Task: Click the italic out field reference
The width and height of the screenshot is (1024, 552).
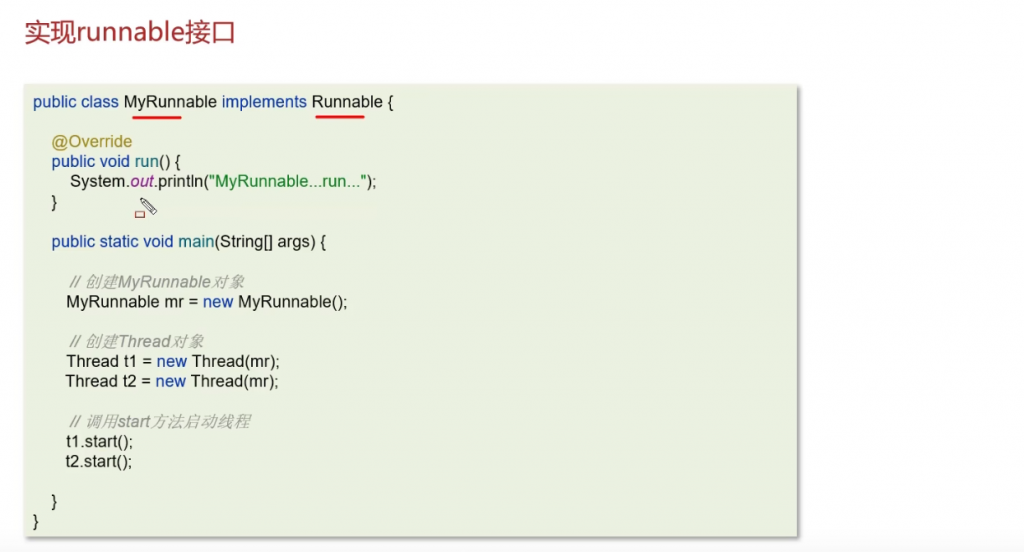Action: point(141,182)
